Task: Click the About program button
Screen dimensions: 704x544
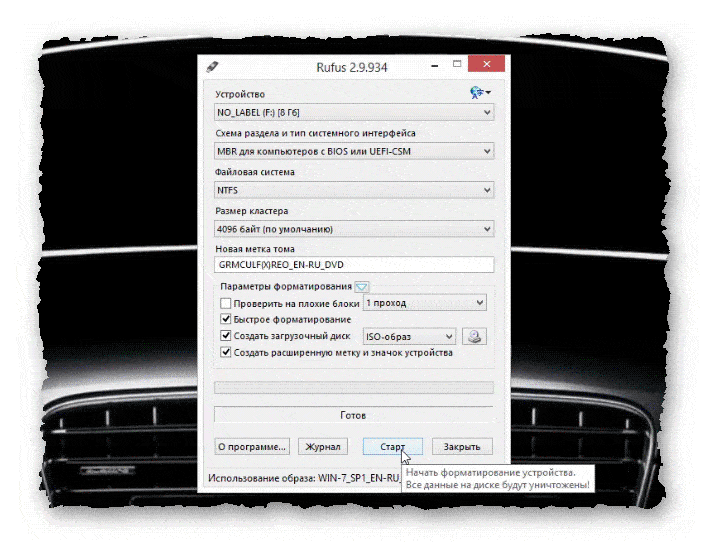Action: [252, 447]
